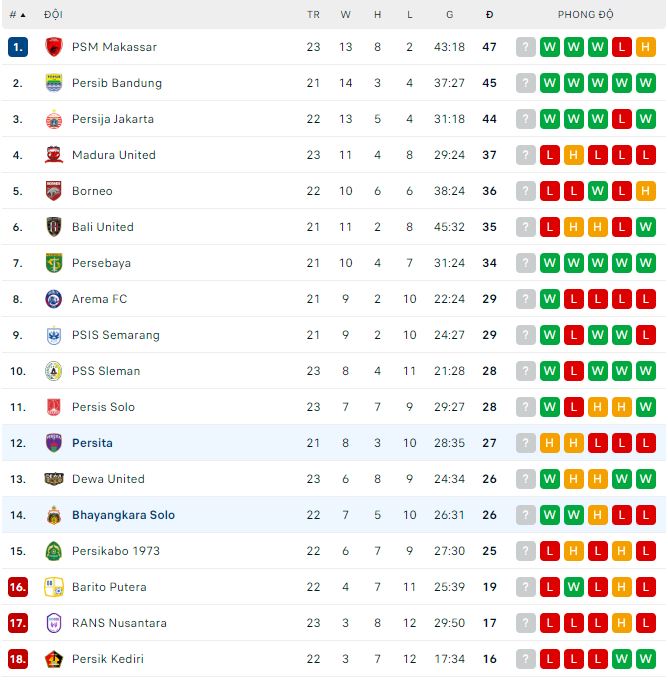Click the first red L result for Madura United

[550, 155]
